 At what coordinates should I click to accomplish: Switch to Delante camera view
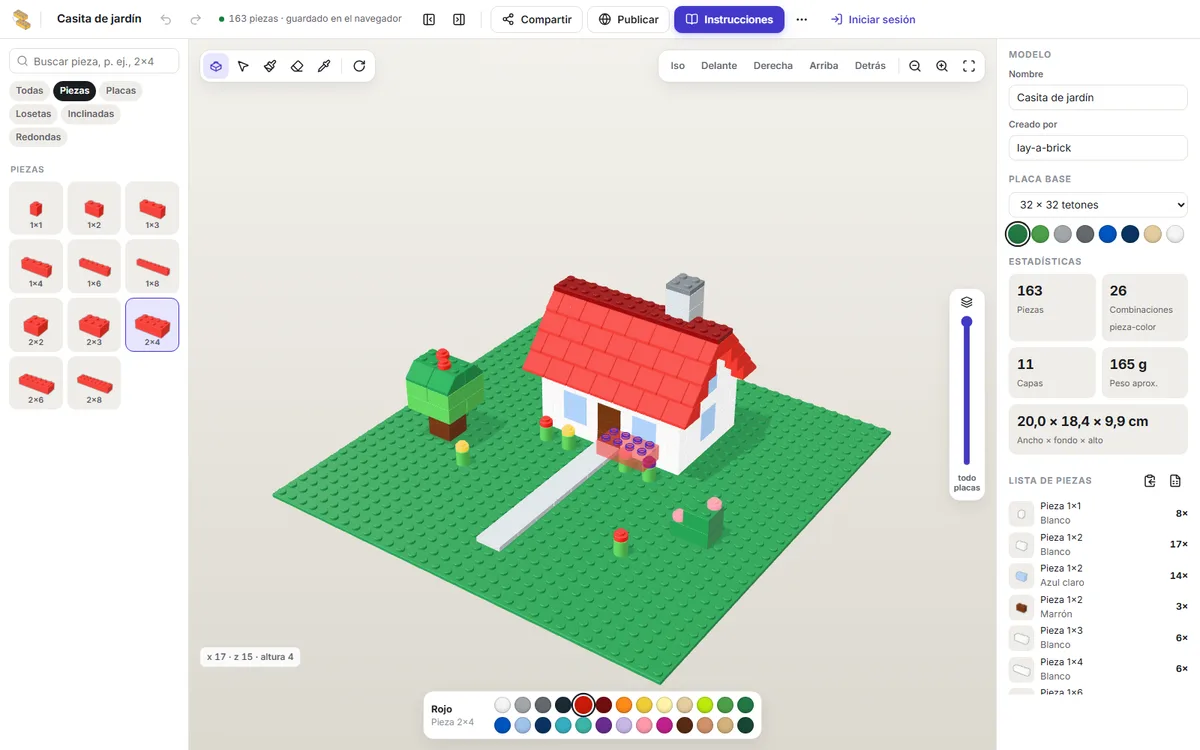[719, 66]
